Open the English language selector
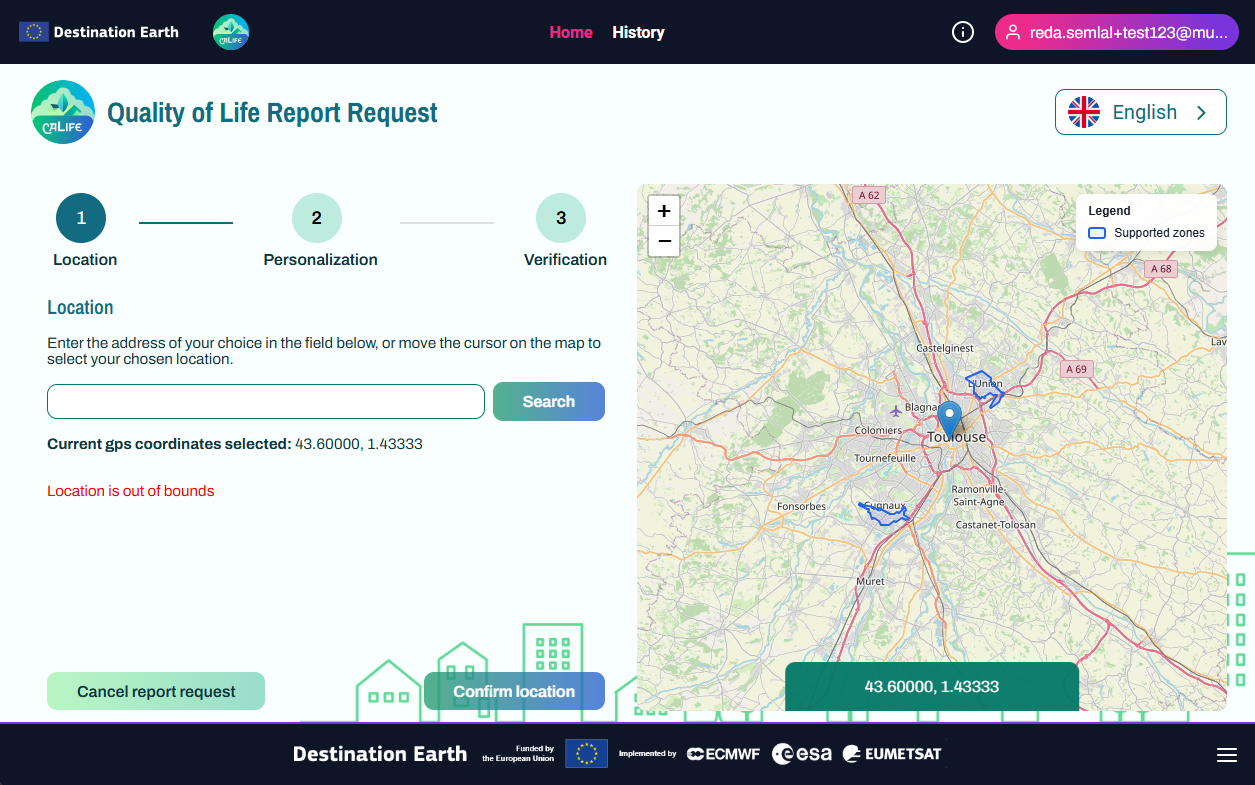The width and height of the screenshot is (1255, 785). 1140,112
